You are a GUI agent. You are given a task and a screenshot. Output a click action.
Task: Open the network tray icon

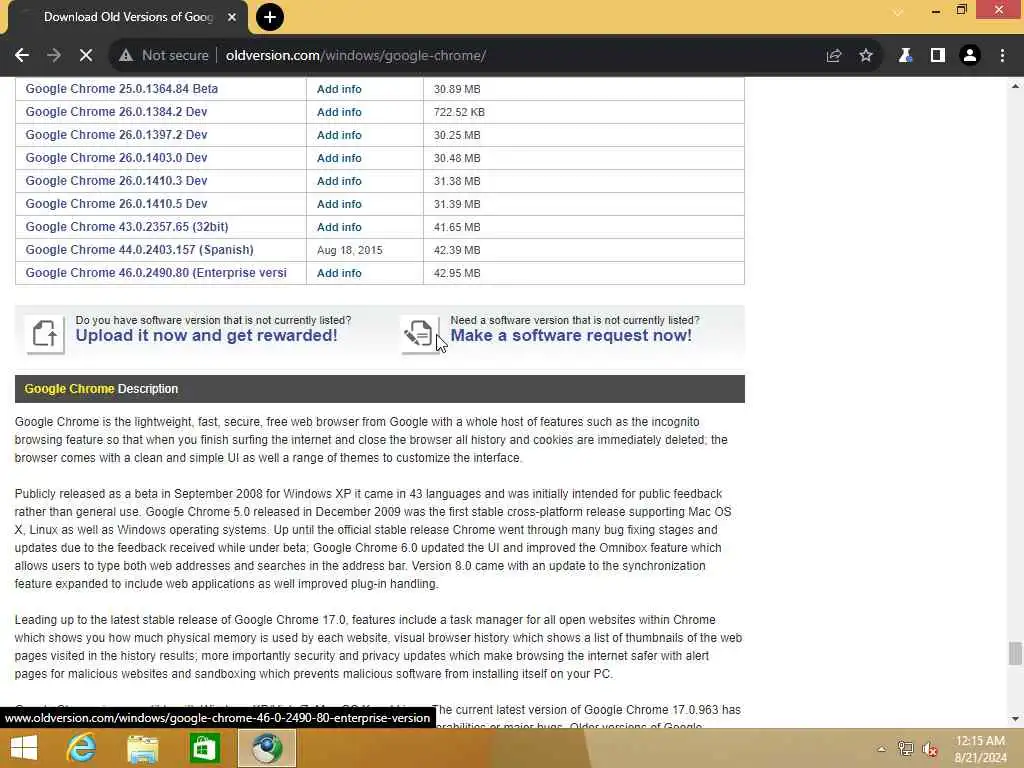click(x=905, y=749)
